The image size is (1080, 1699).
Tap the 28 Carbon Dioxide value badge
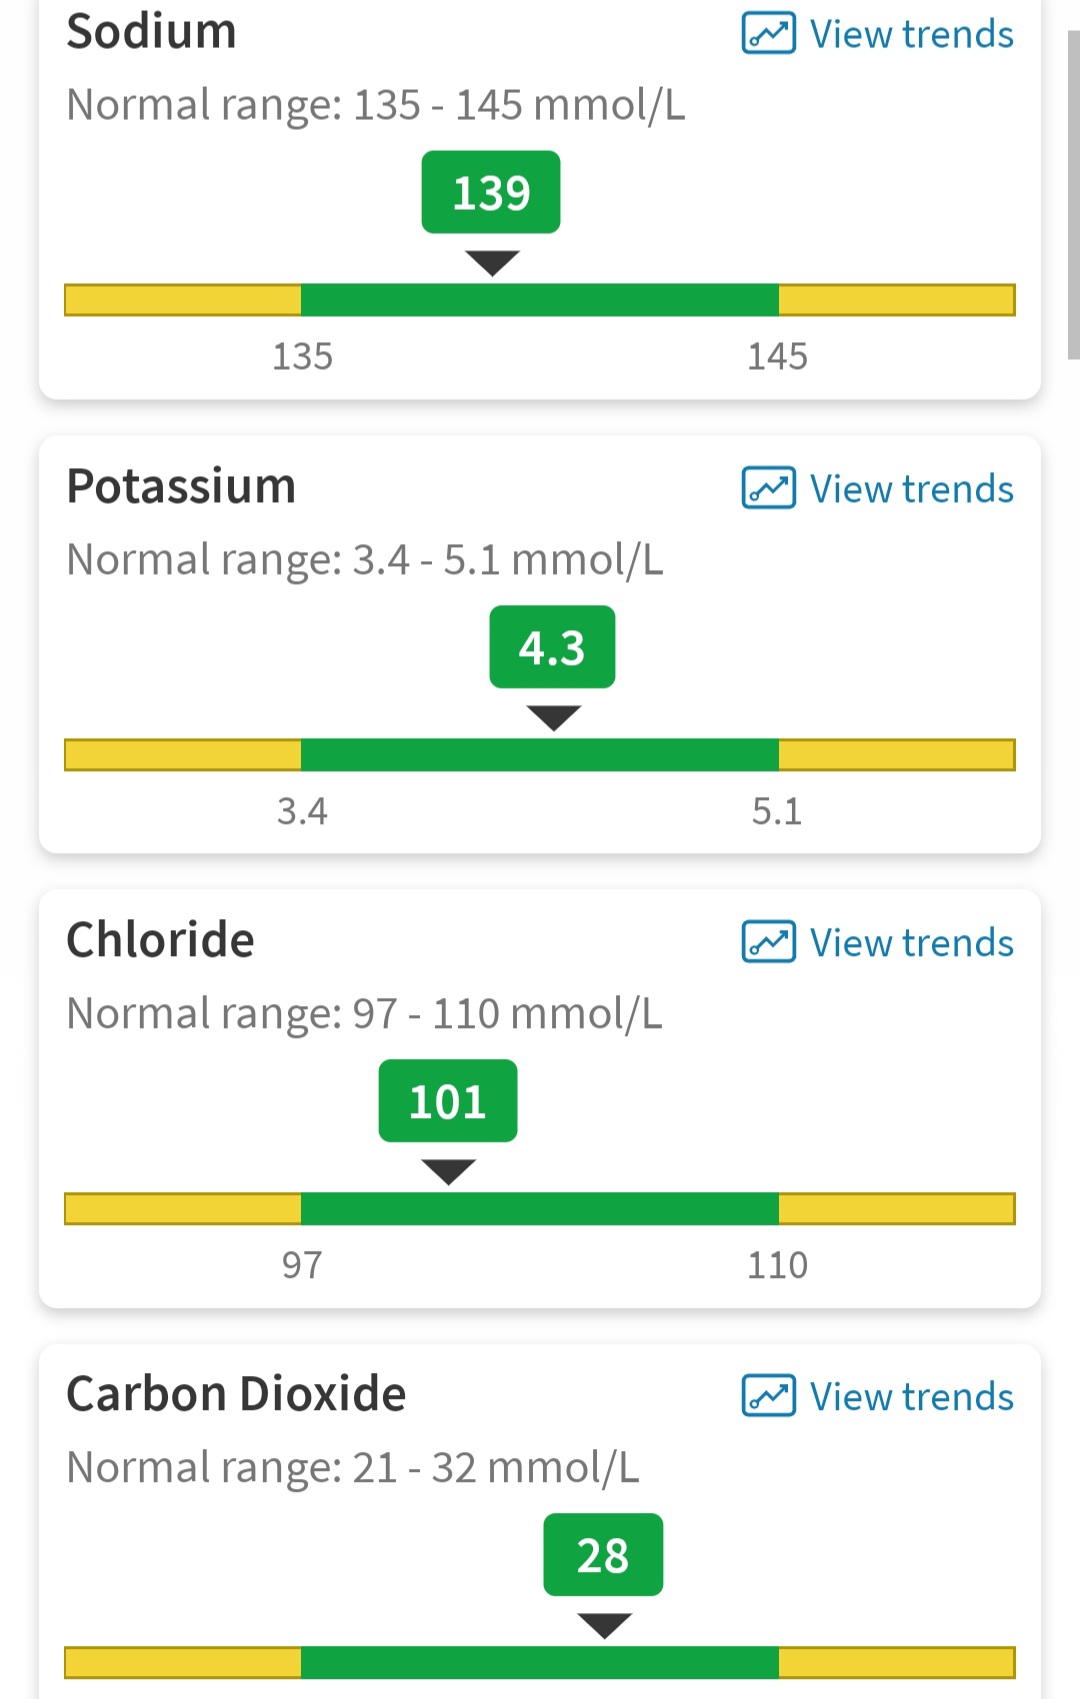[603, 1555]
